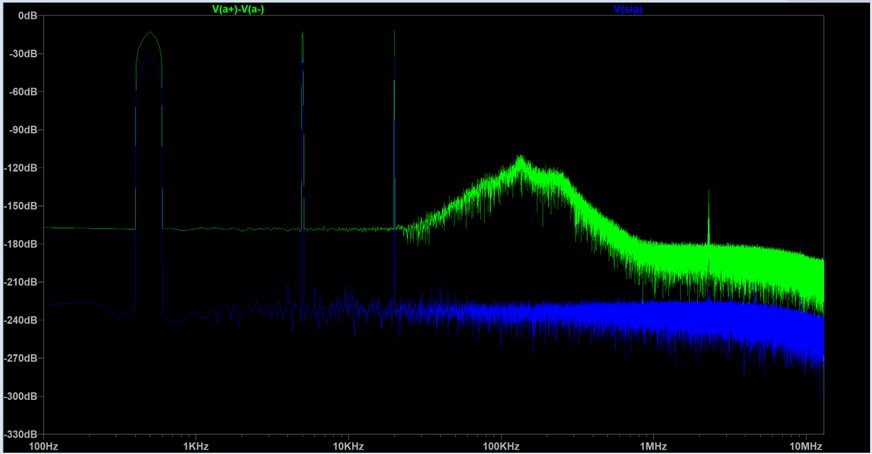Click the 100Hz frequency axis label

43,446
